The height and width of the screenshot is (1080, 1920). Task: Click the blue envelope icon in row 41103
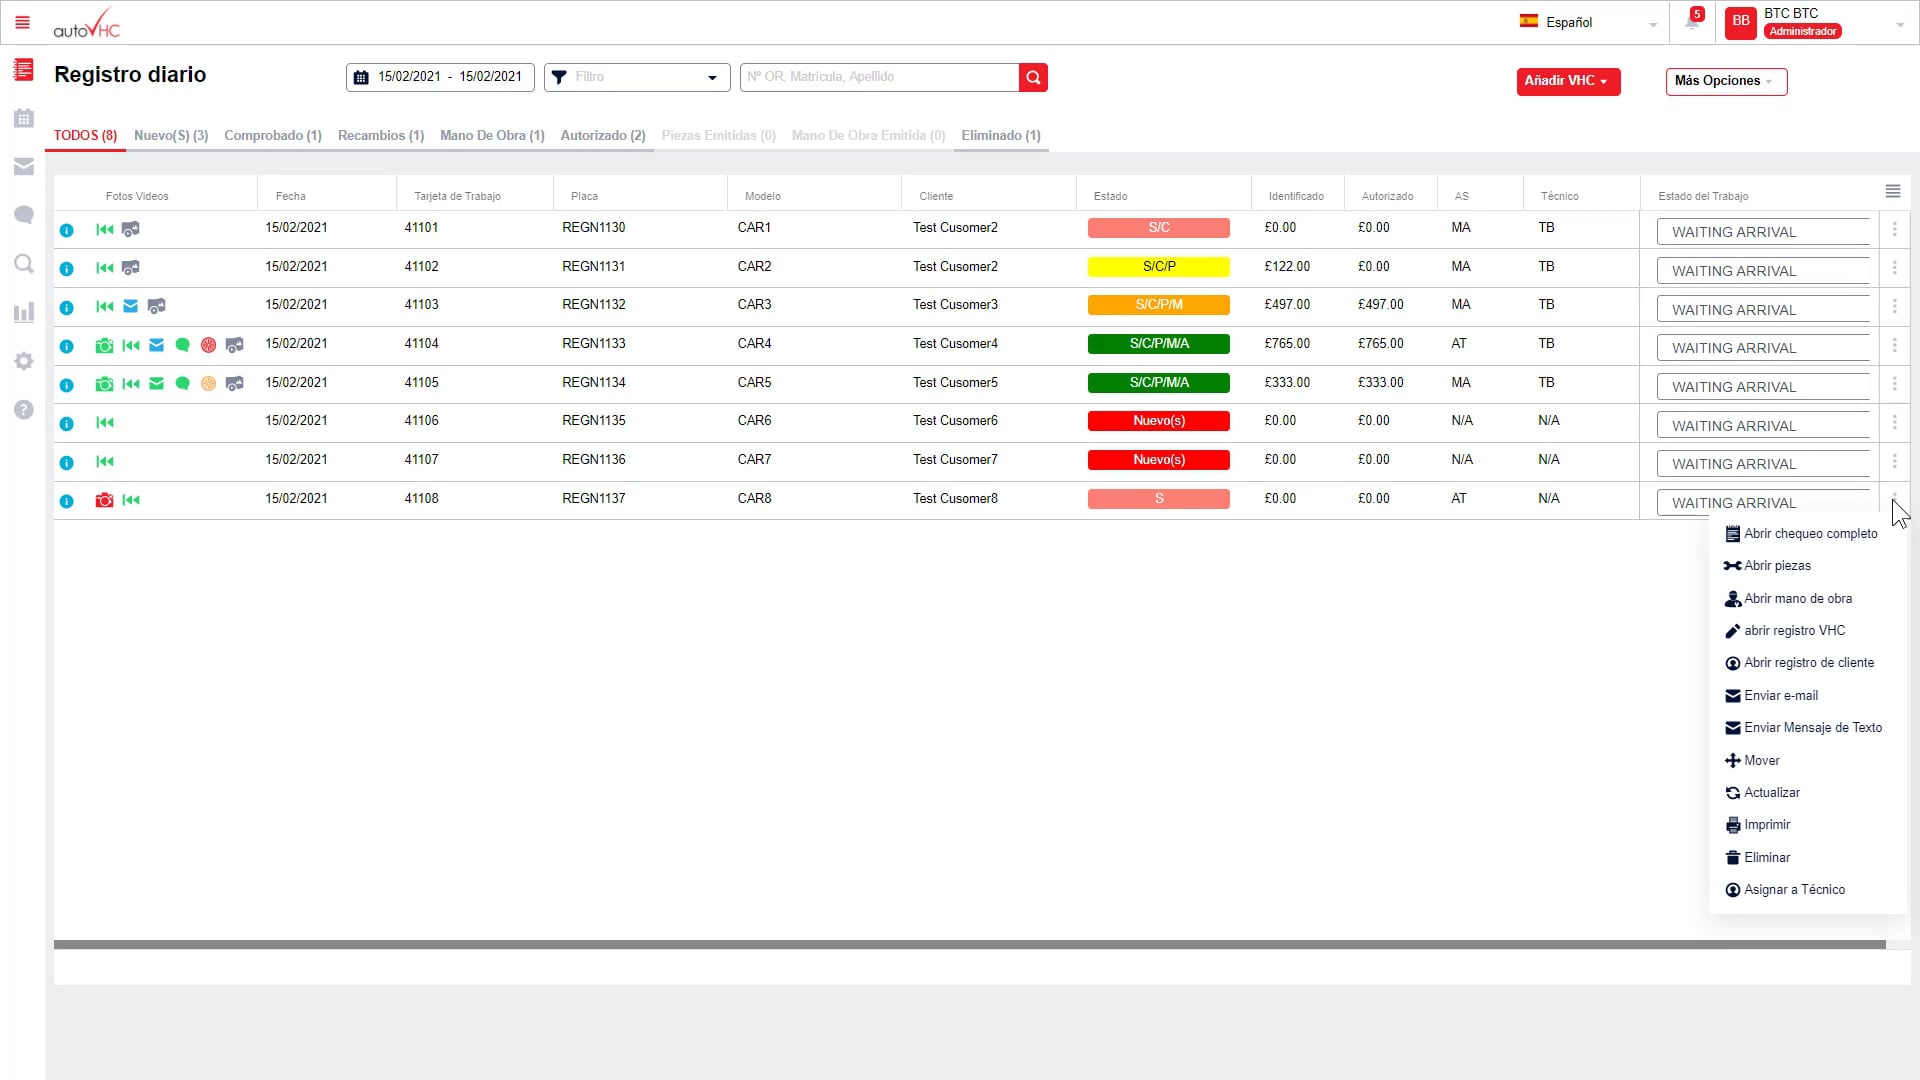pyautogui.click(x=131, y=306)
